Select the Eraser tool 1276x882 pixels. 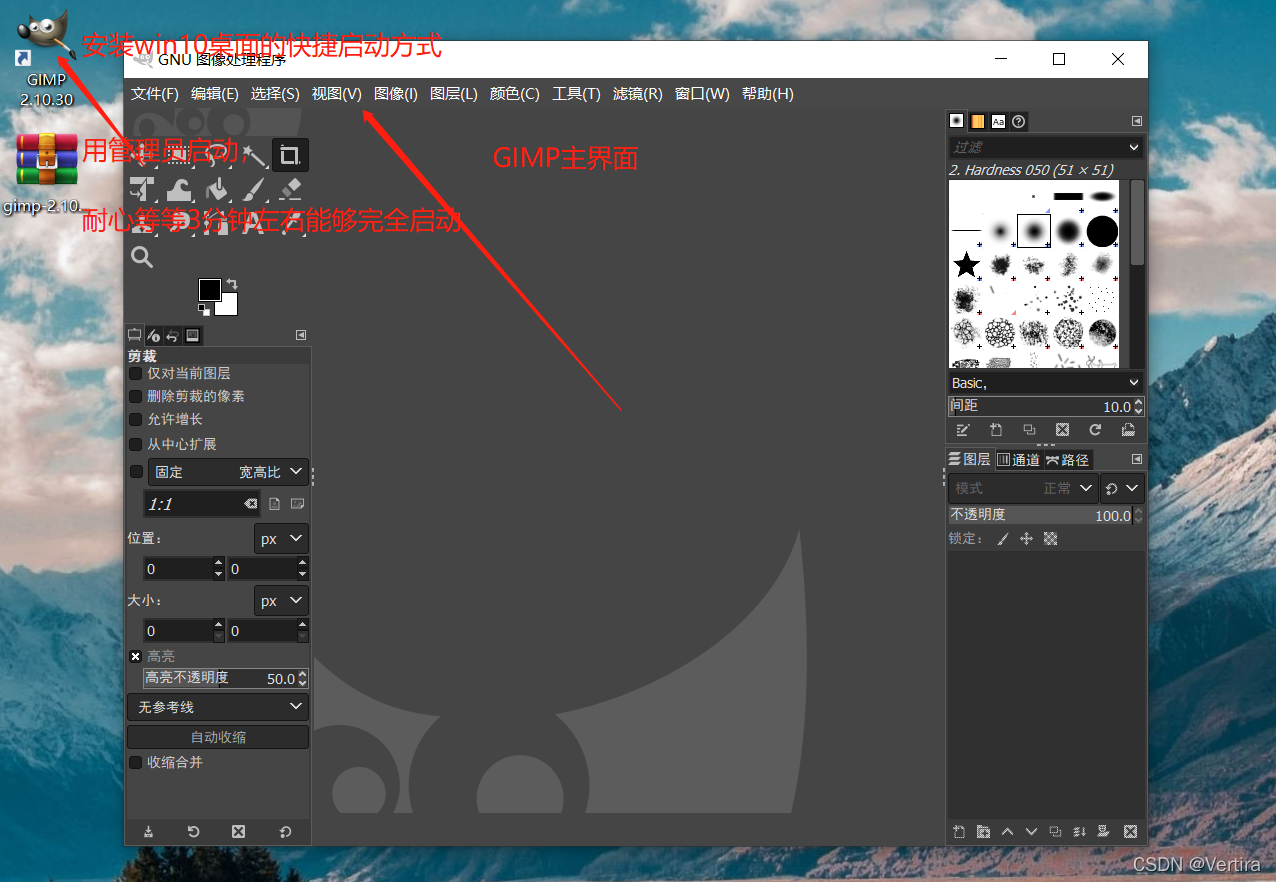tap(290, 189)
